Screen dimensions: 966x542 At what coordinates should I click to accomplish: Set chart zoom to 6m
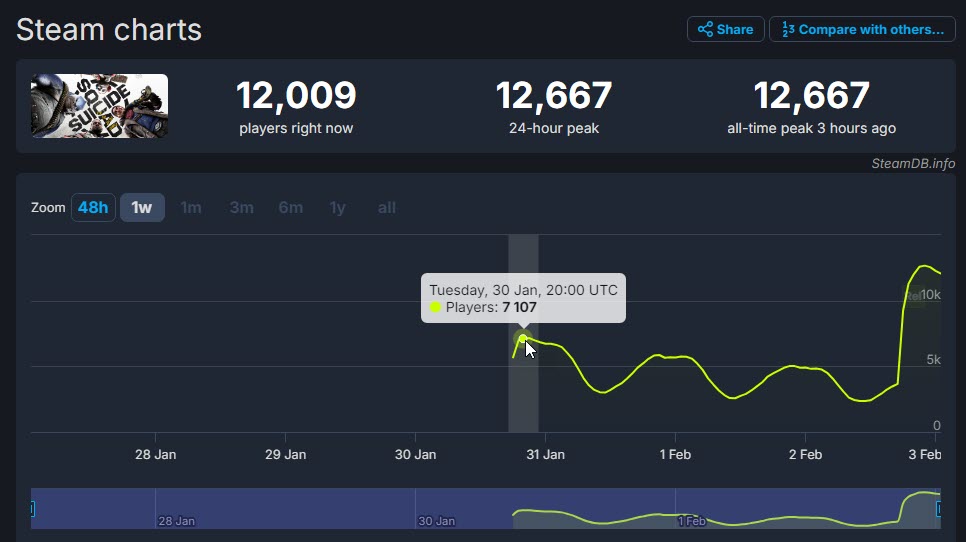pyautogui.click(x=290, y=207)
